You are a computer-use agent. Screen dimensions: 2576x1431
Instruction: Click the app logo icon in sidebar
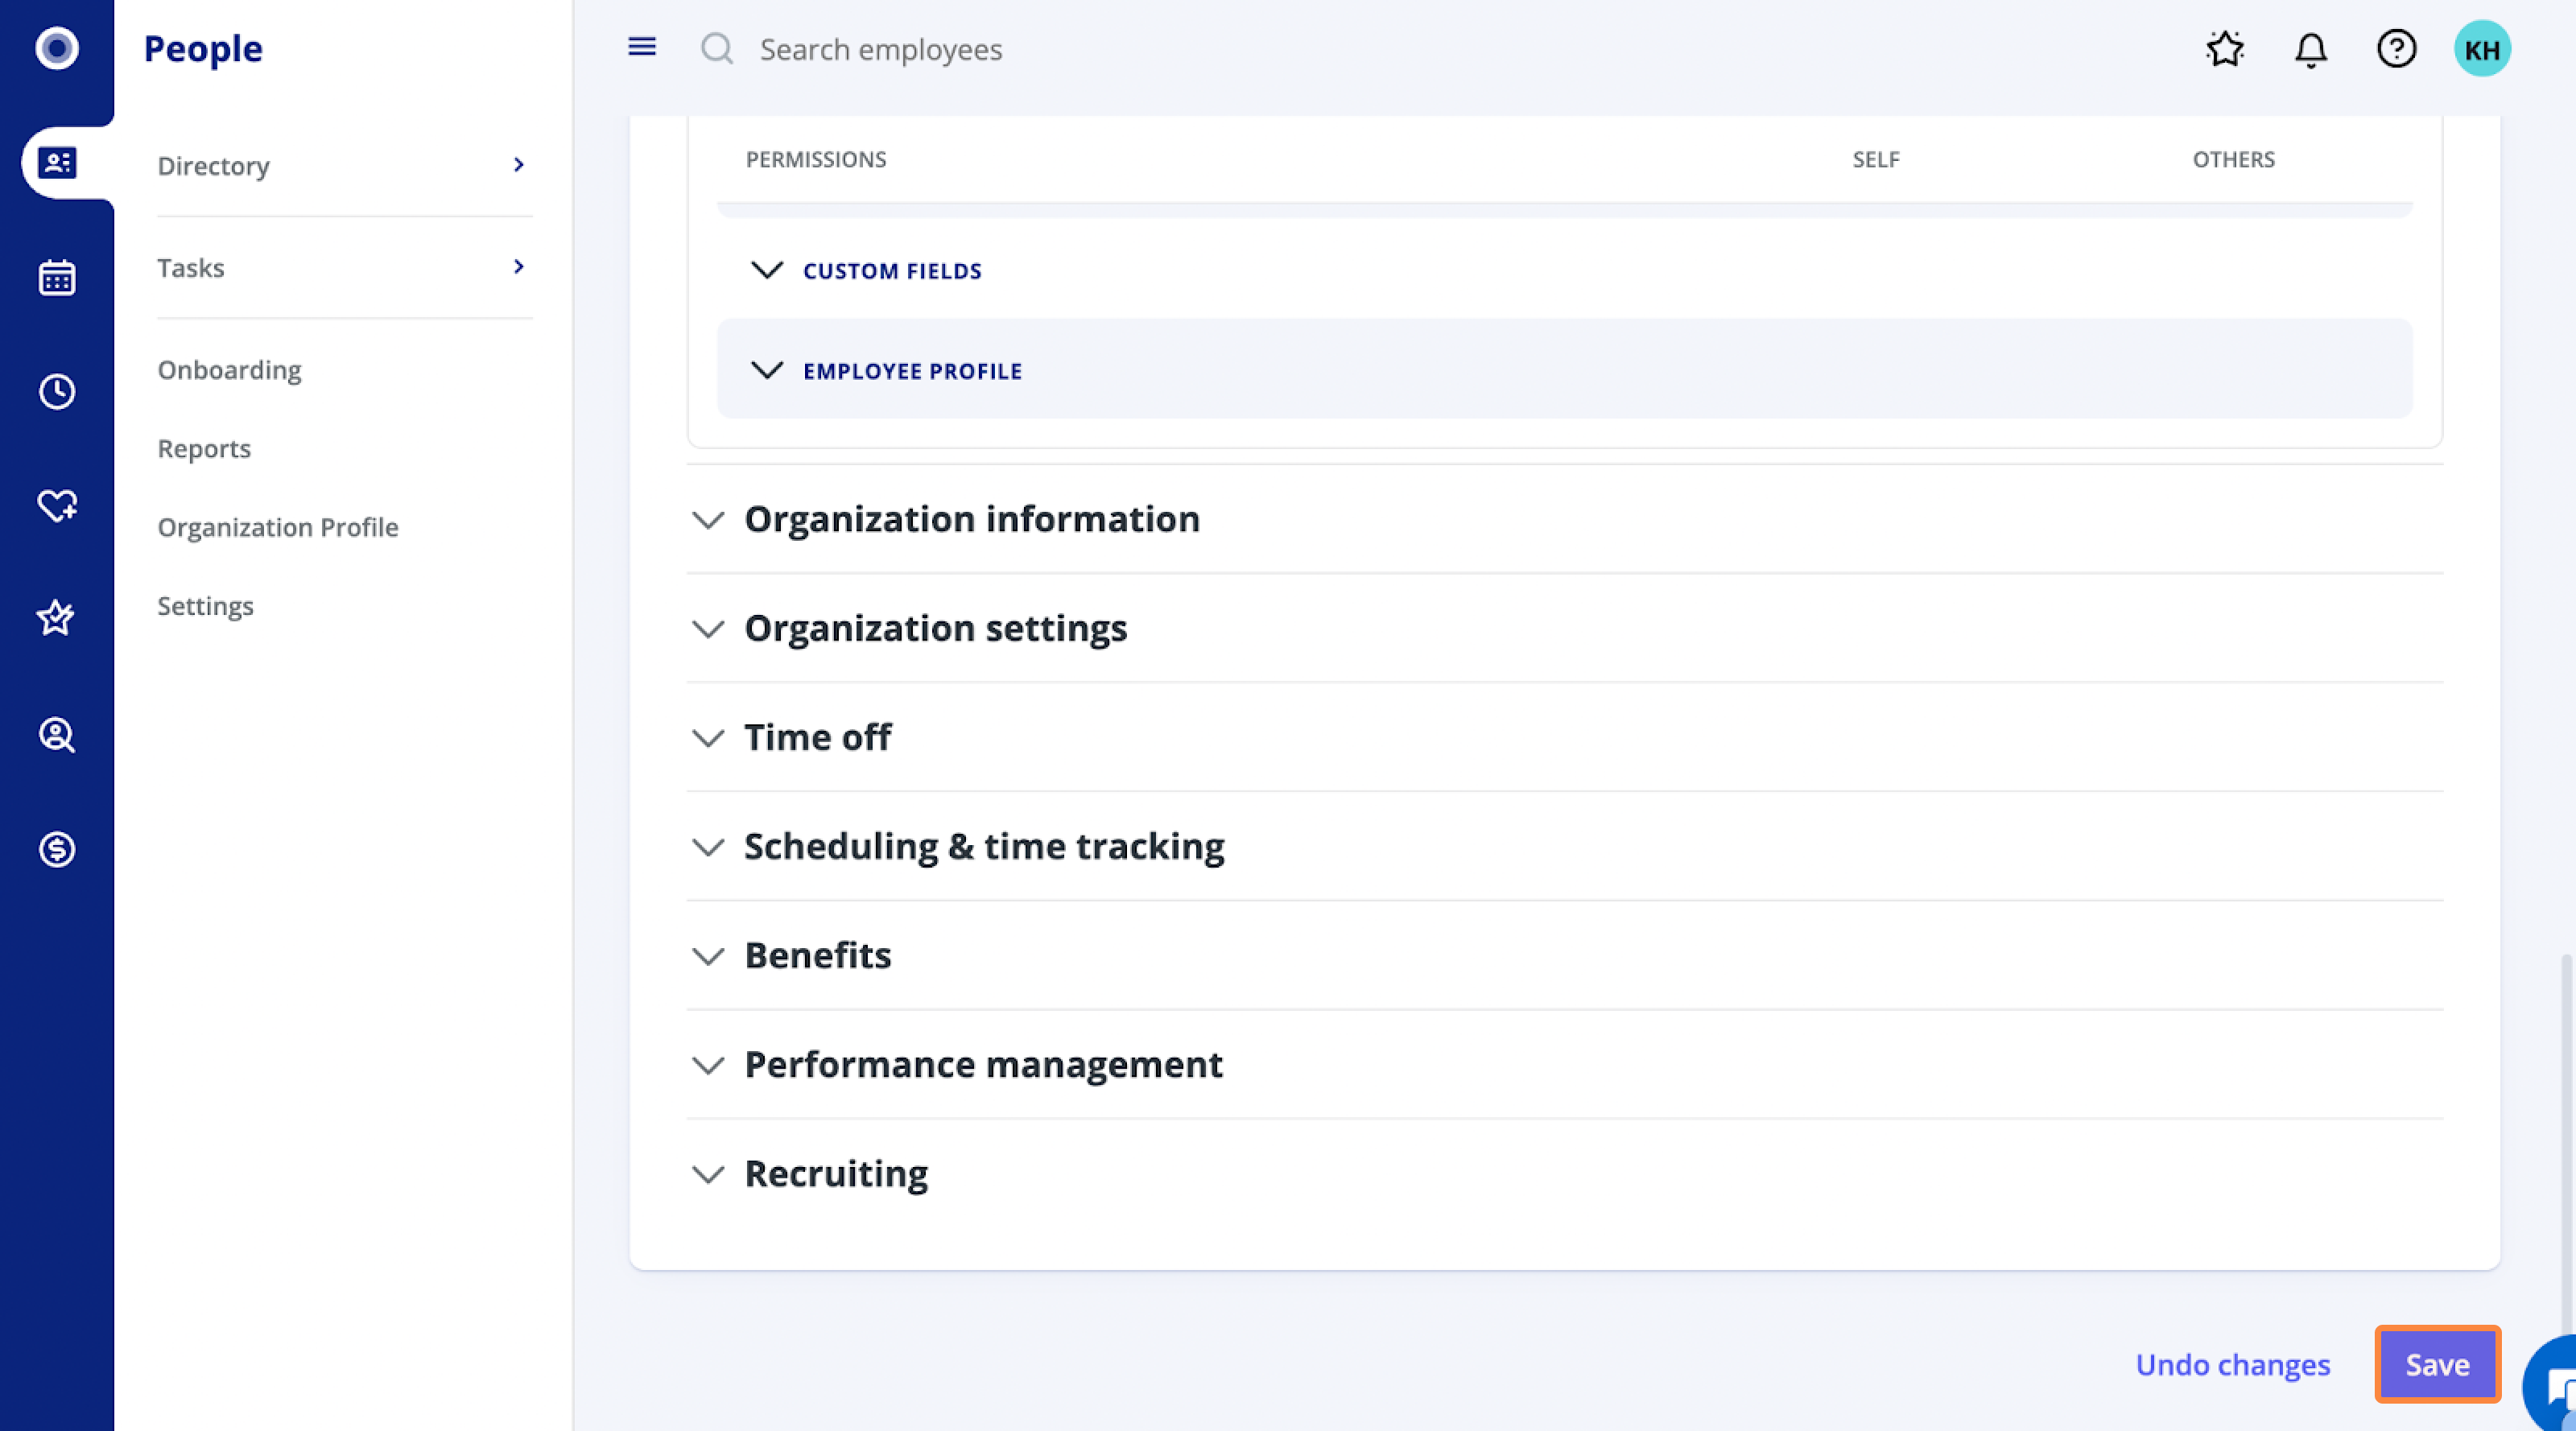[x=57, y=48]
